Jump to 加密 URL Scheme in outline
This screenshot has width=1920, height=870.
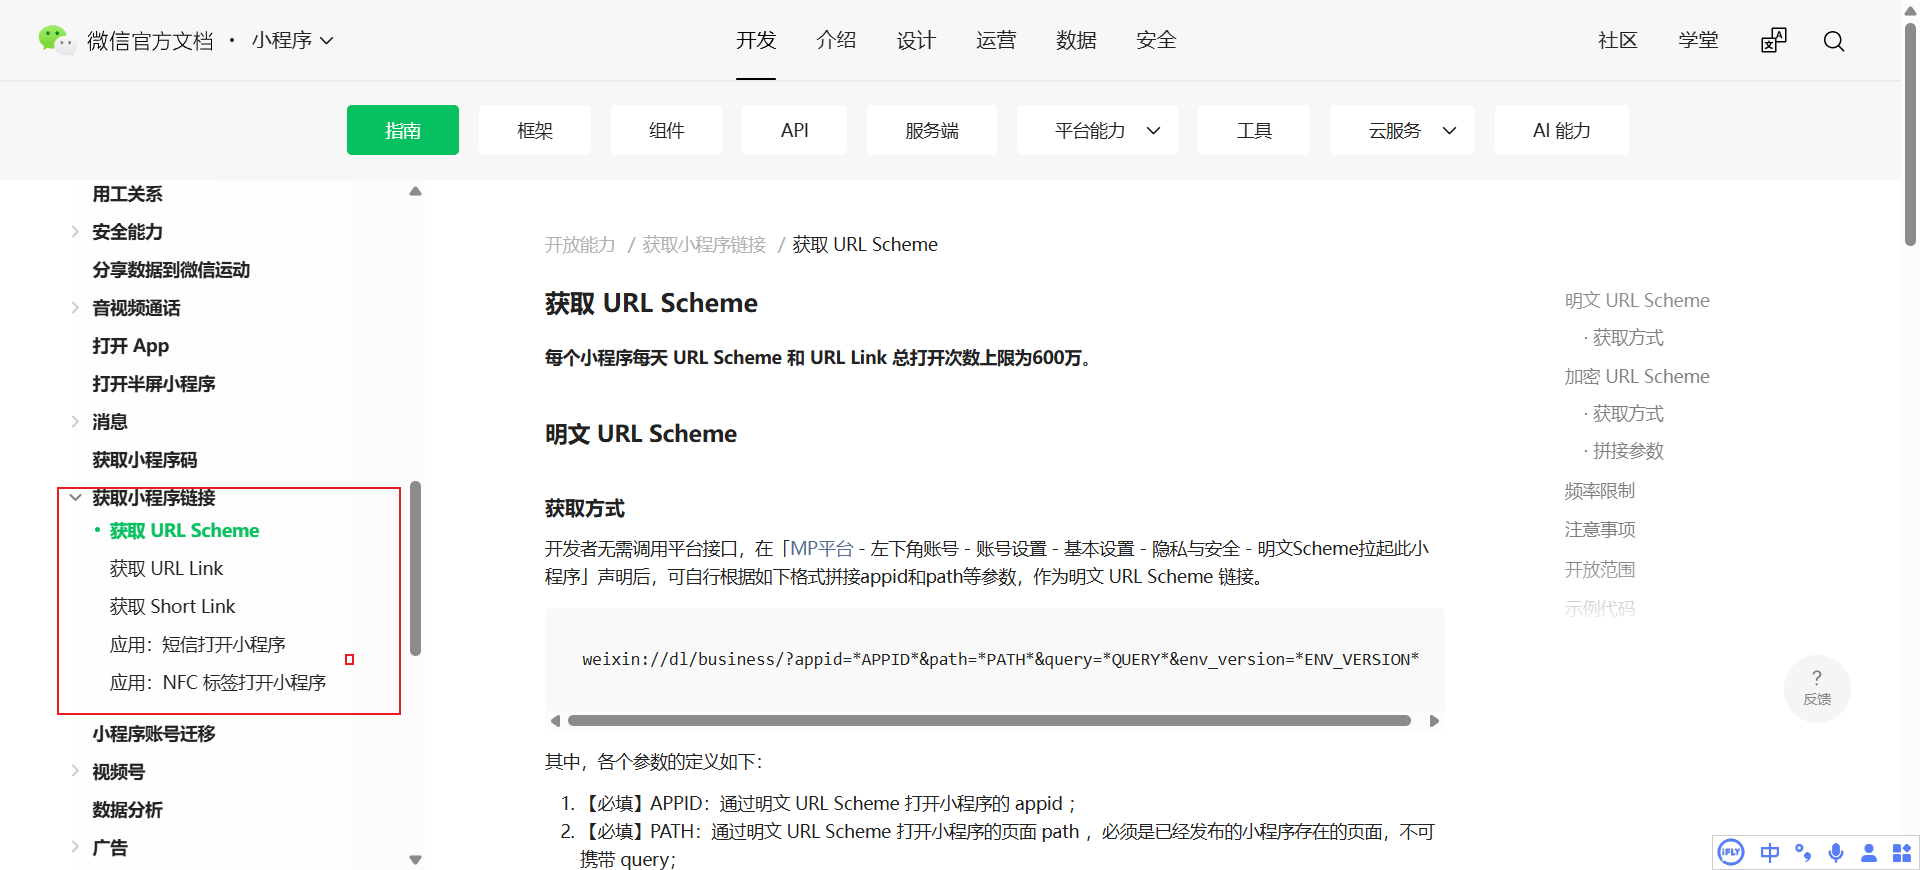coord(1637,376)
